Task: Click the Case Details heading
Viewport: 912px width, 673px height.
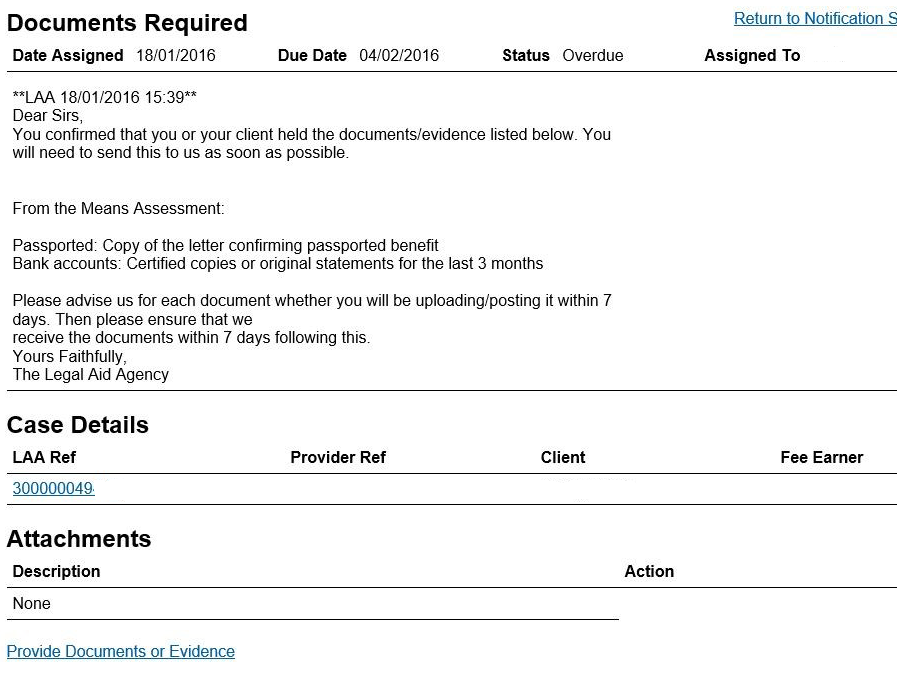Action: click(x=78, y=425)
